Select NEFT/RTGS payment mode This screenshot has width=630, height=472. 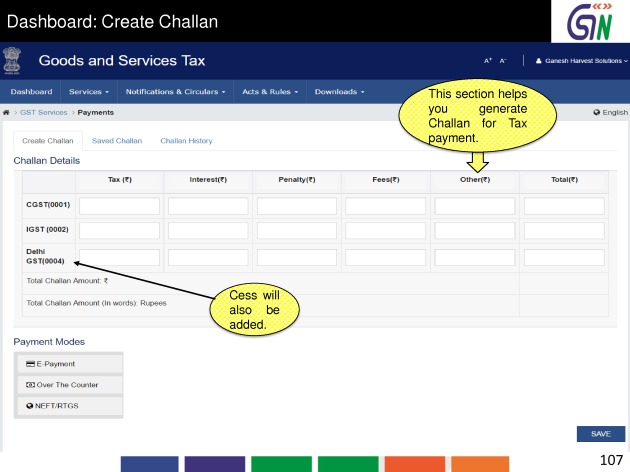(x=69, y=406)
